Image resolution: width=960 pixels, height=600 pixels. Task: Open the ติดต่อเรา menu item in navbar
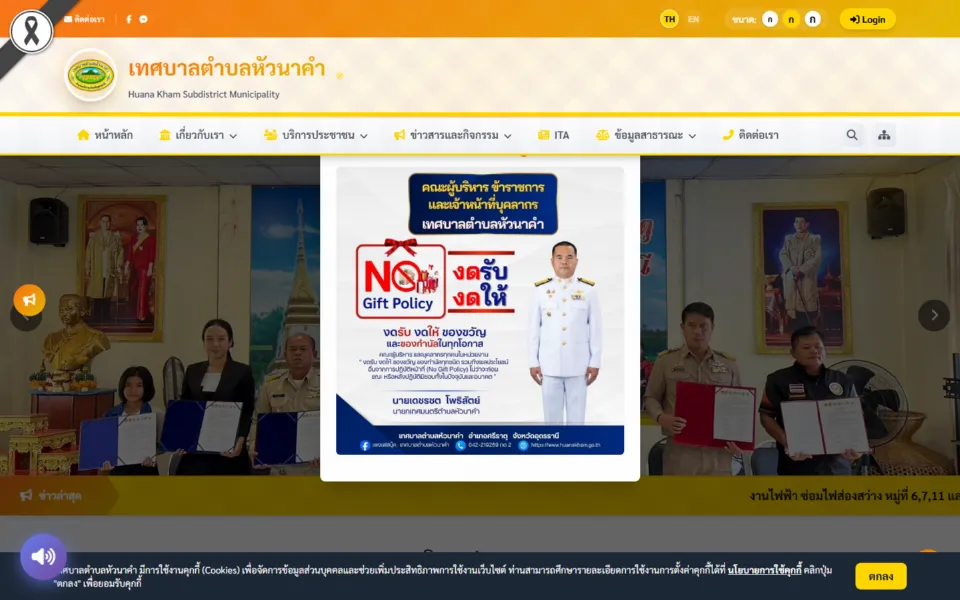(751, 135)
